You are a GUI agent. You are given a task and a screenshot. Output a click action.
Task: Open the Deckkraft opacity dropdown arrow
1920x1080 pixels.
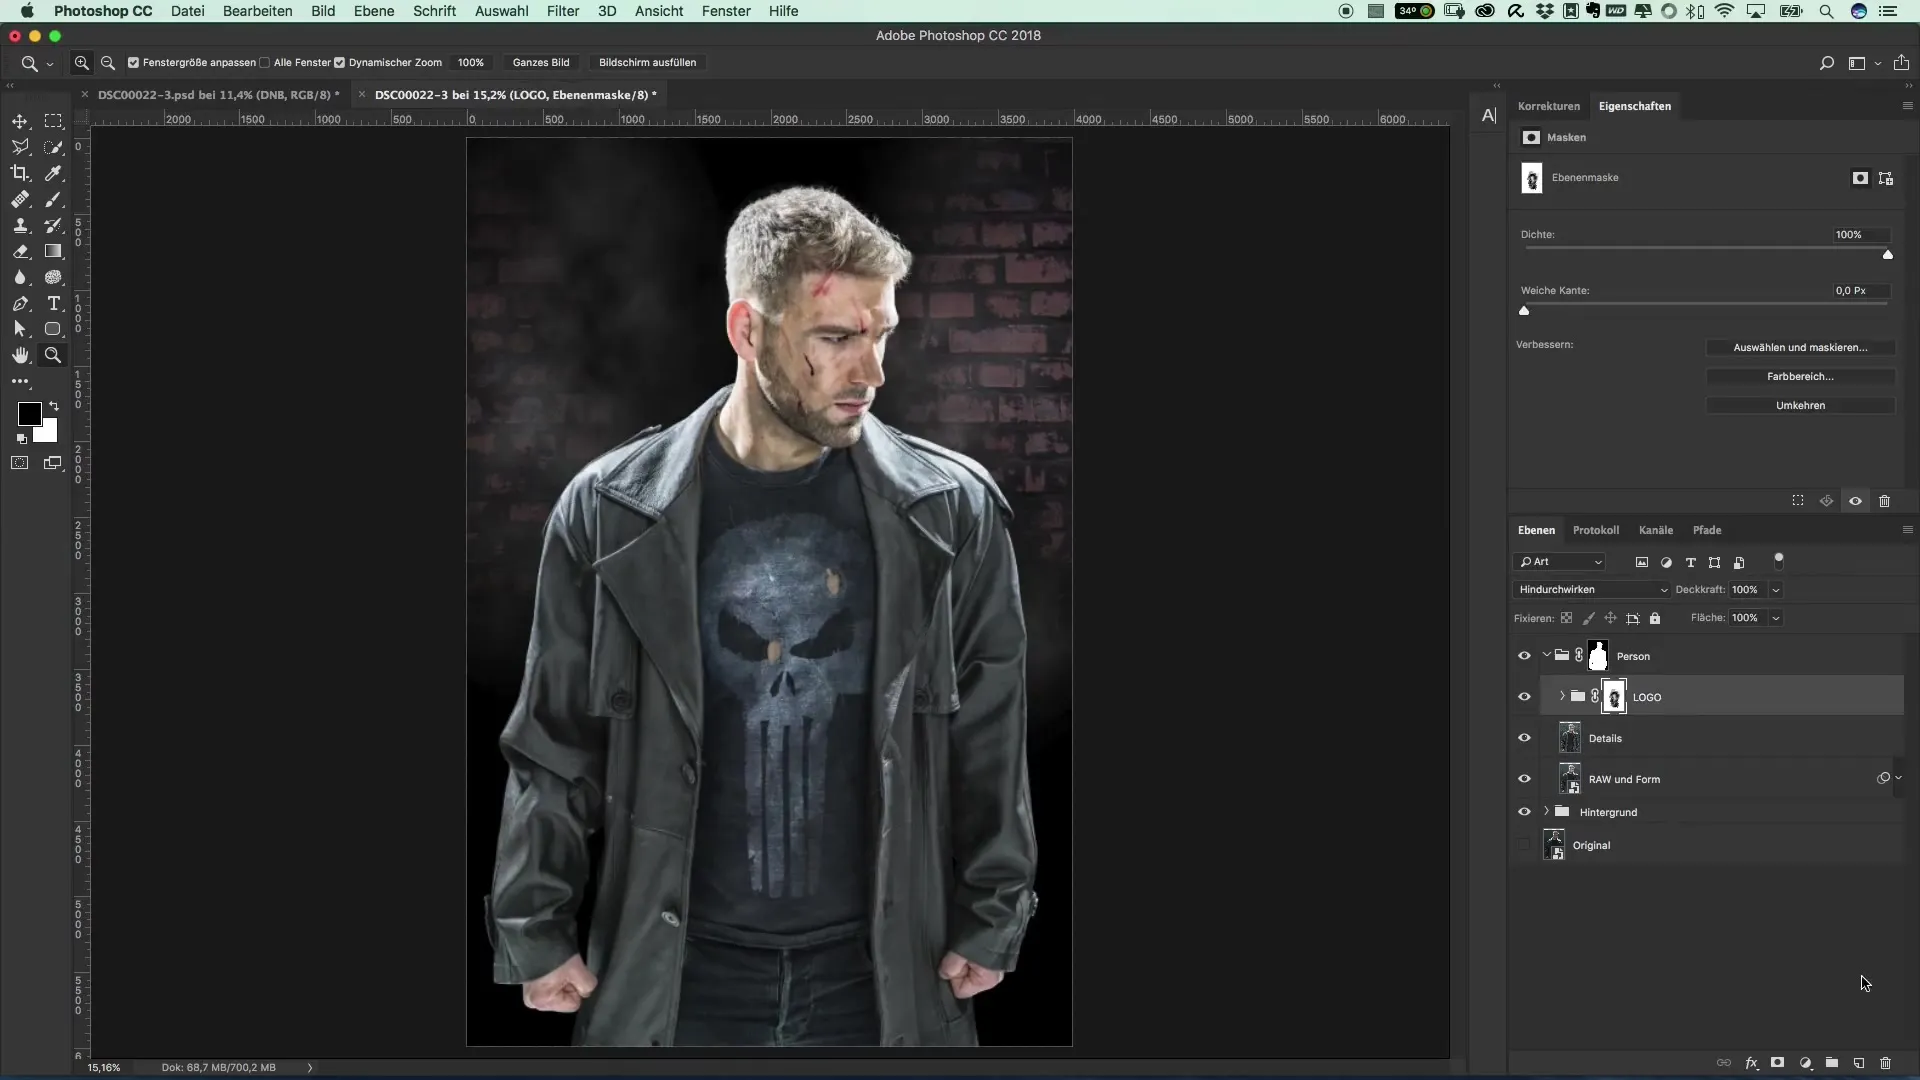click(x=1776, y=590)
